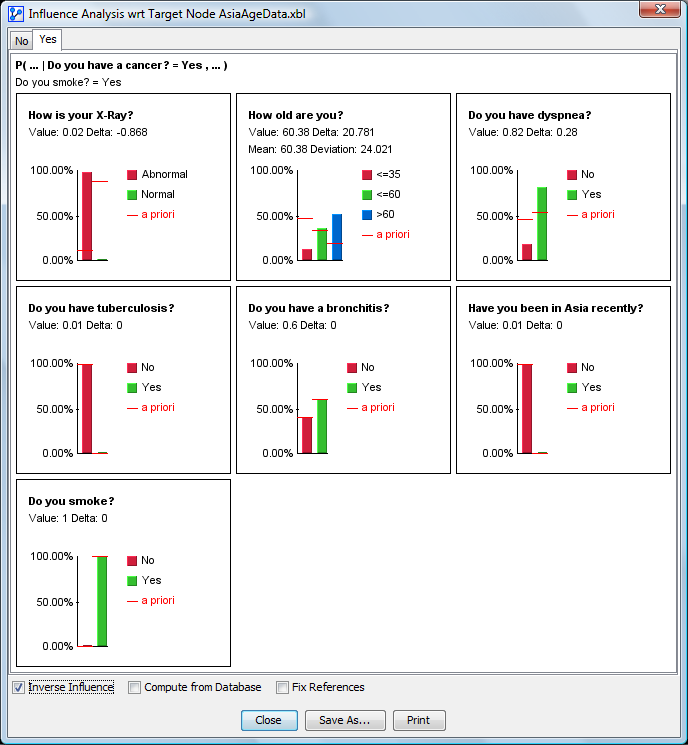Screen dimensions: 688x745
Task: Click green Yes swatch in dyspnea chart
Action: (572, 194)
